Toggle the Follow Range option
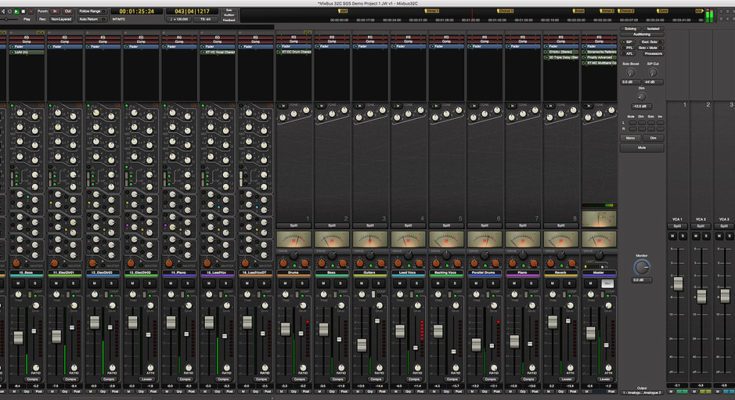The image size is (735, 400). click(x=91, y=10)
